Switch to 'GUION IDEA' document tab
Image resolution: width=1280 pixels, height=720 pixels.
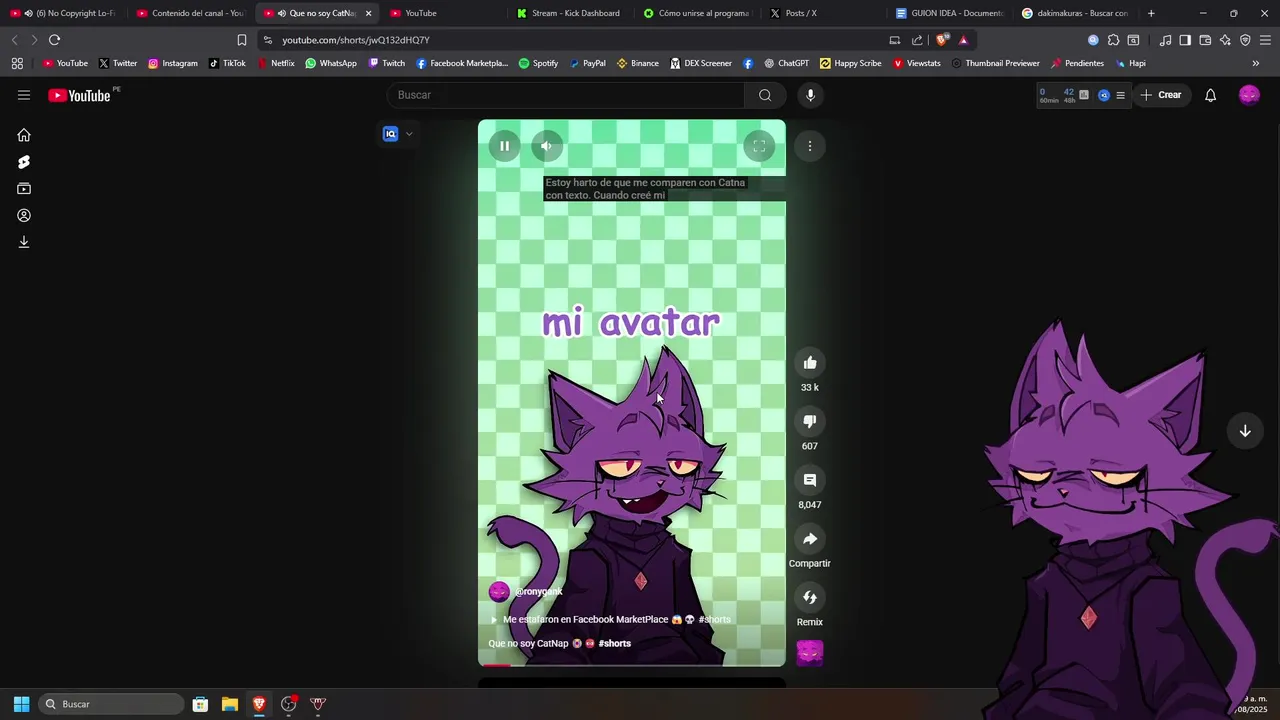tap(948, 13)
